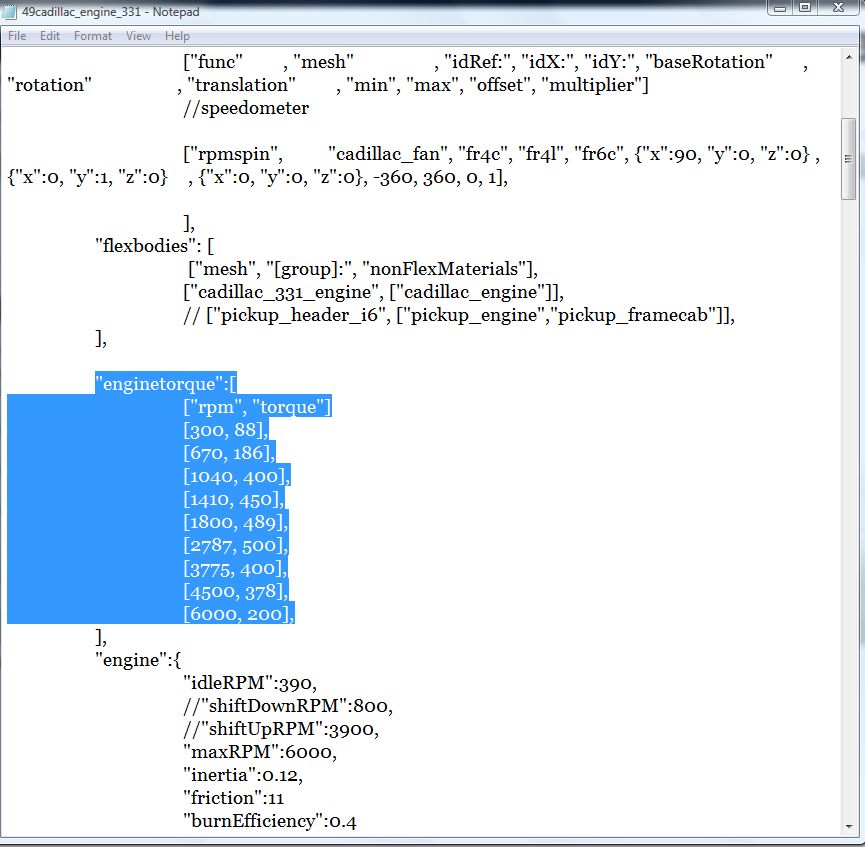The height and width of the screenshot is (847, 865).
Task: Open the Help menu
Action: coord(177,36)
